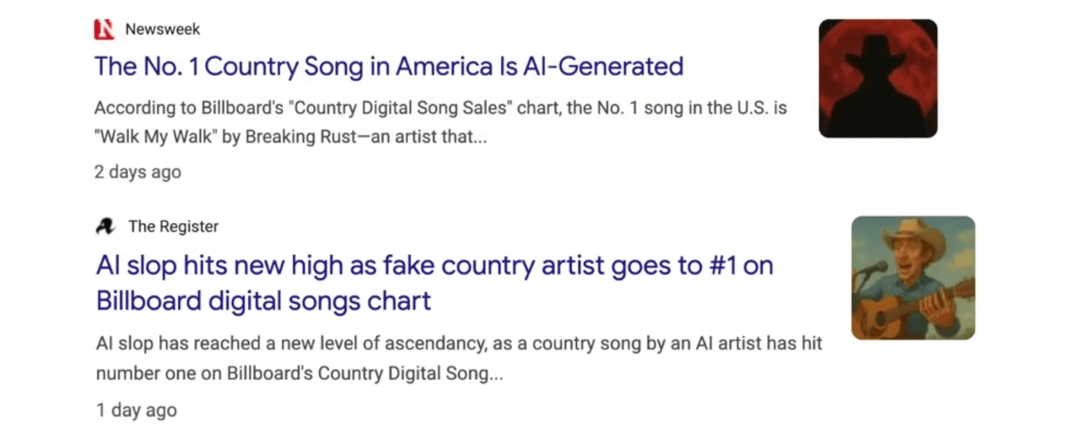Open the "AI slop hits new high" headline
This screenshot has height=434, width=1080.
(x=434, y=266)
